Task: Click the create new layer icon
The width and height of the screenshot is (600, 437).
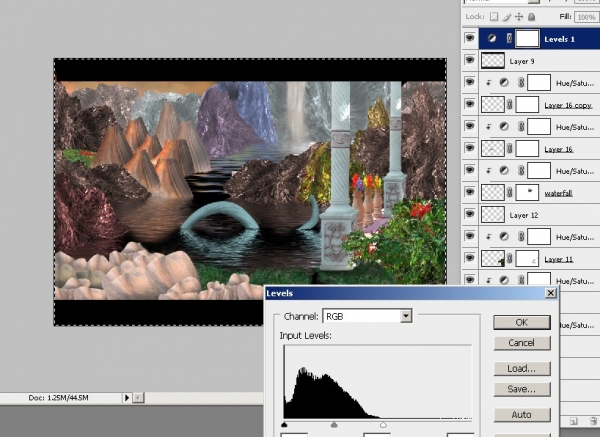Action: 573,421
